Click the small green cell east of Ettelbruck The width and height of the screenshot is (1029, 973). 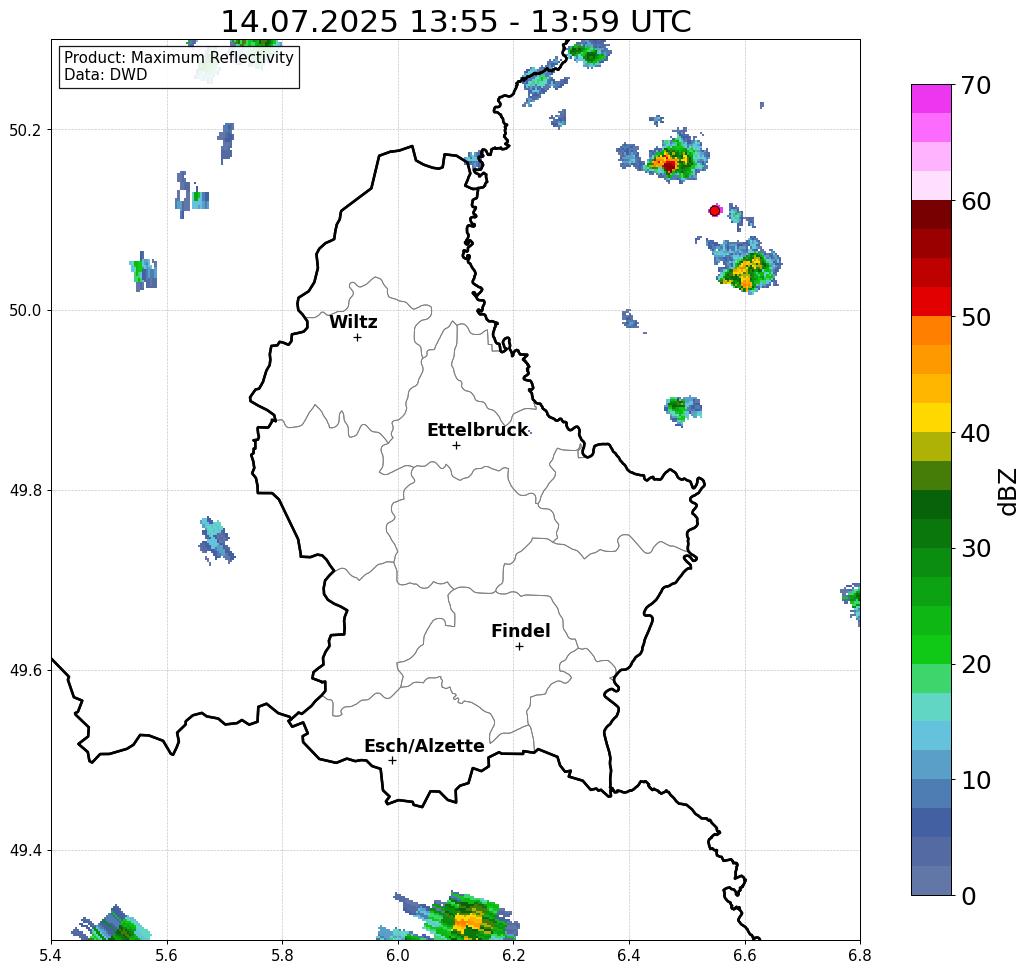coord(682,410)
